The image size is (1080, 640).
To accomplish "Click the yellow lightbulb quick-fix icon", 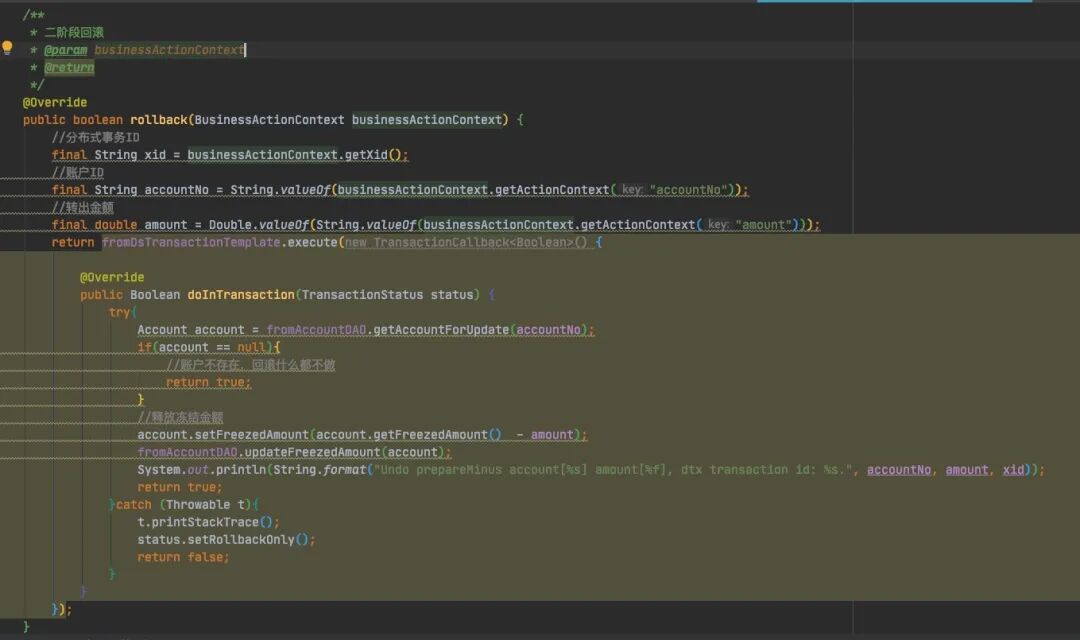I will tap(7, 48).
